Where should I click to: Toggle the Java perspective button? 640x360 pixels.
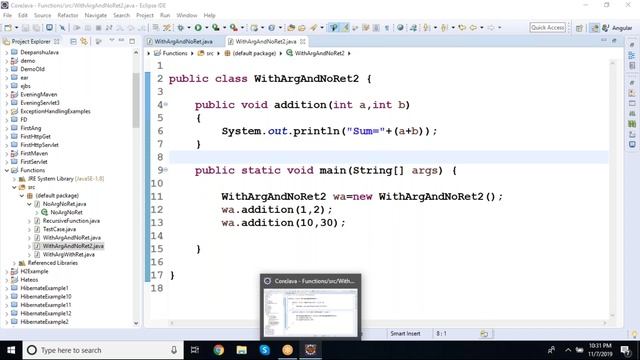click(x=595, y=28)
